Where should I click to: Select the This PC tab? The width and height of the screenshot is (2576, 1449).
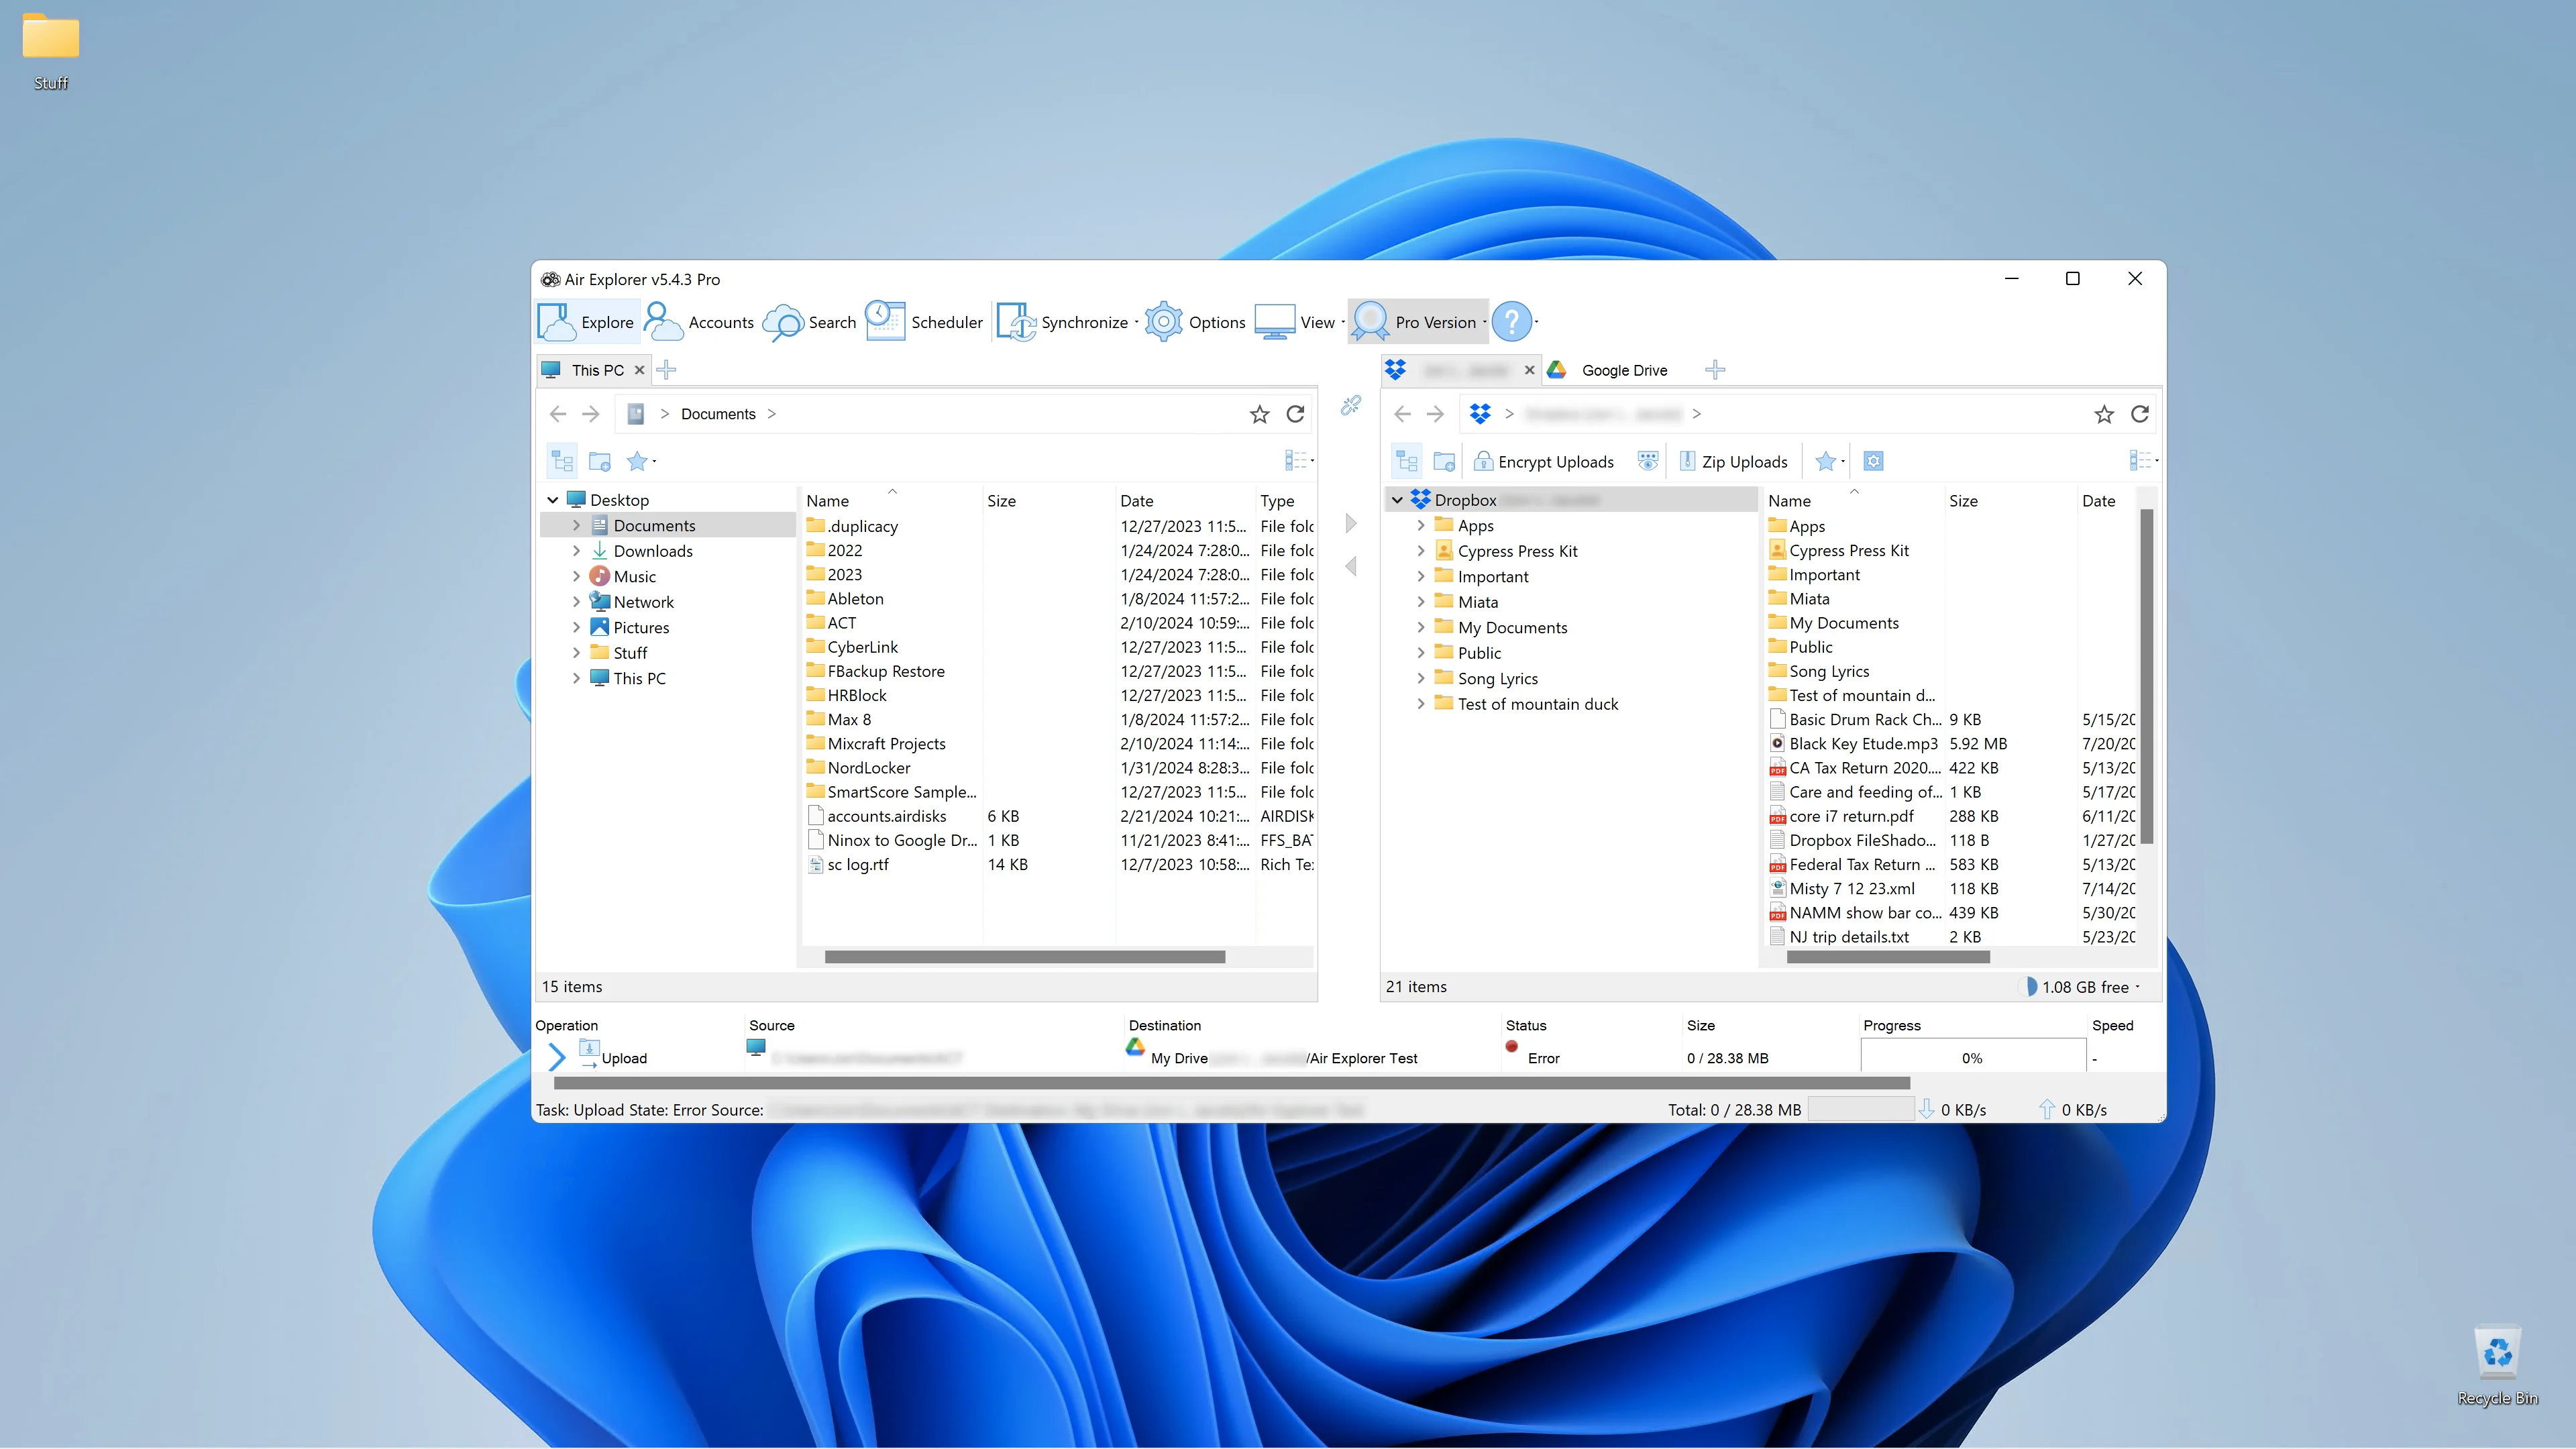point(596,370)
